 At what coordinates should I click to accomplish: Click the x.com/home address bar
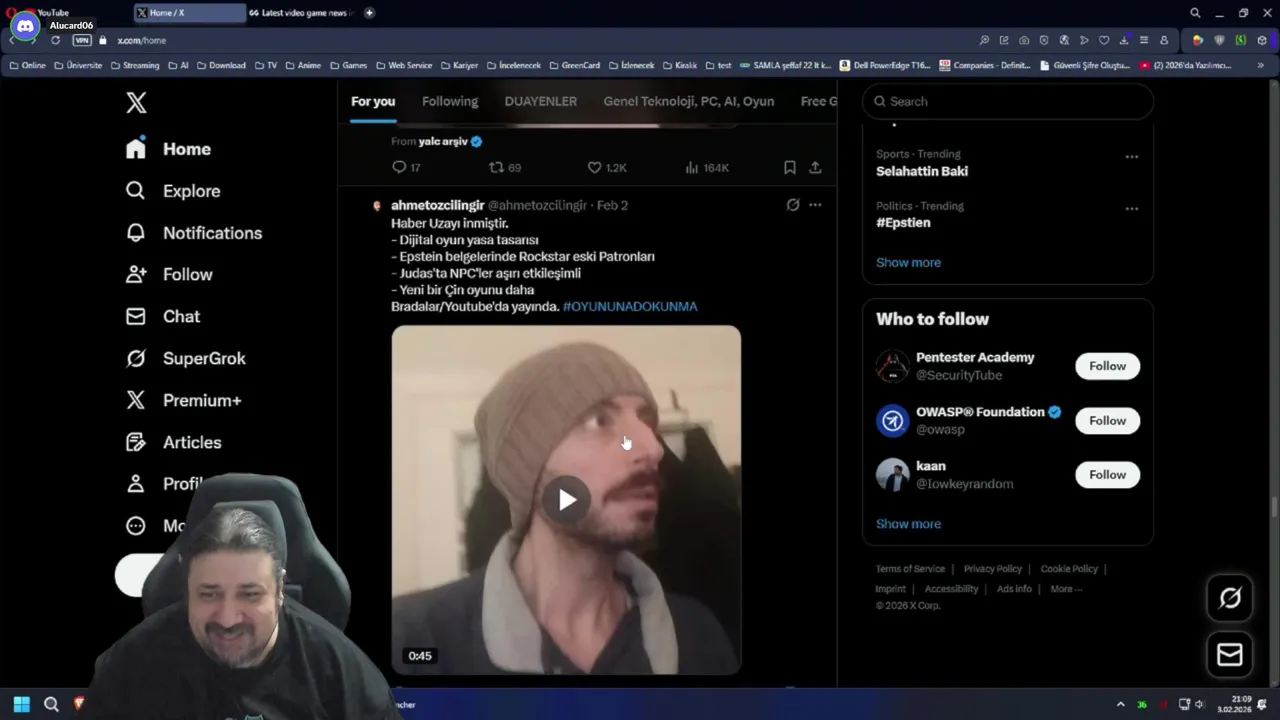click(141, 40)
